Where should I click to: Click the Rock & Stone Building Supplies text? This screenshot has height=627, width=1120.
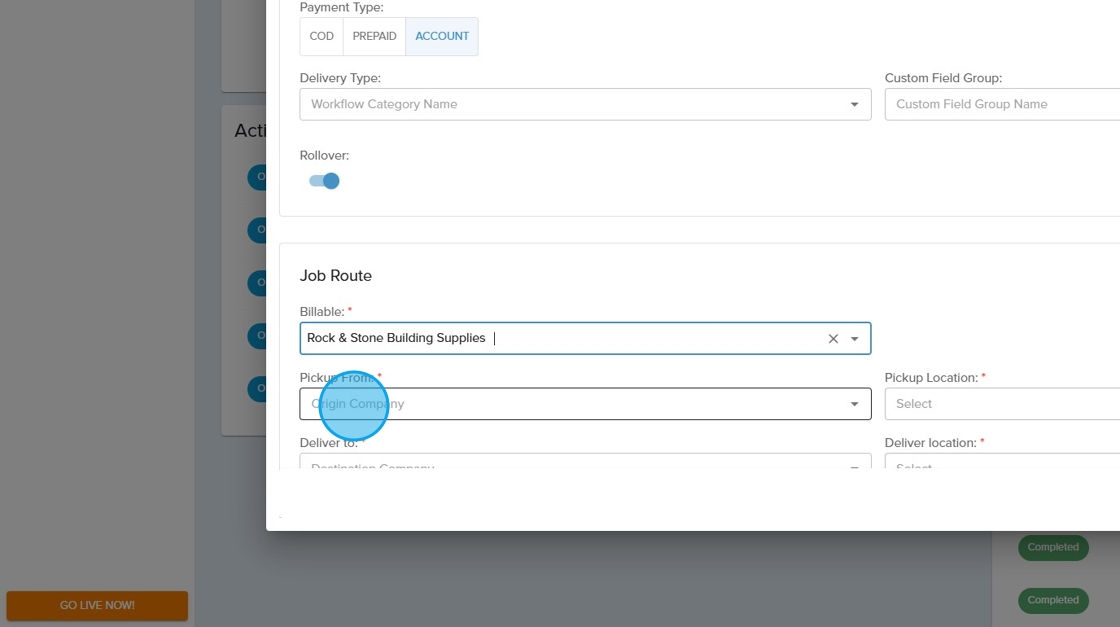pyautogui.click(x=396, y=338)
